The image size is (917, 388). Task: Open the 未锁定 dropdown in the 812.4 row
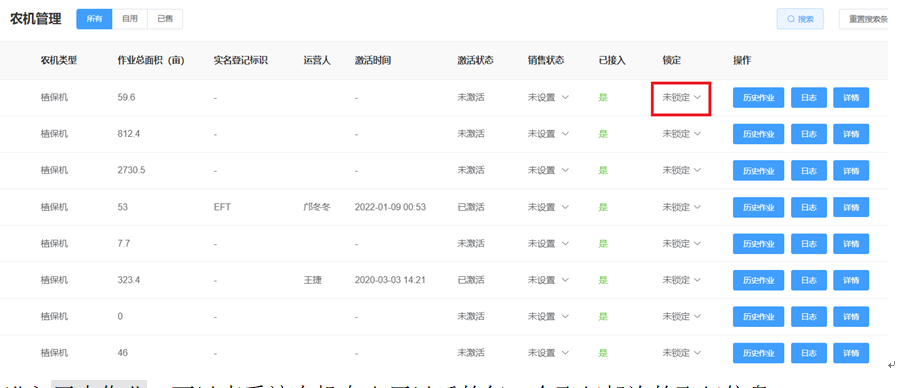681,134
